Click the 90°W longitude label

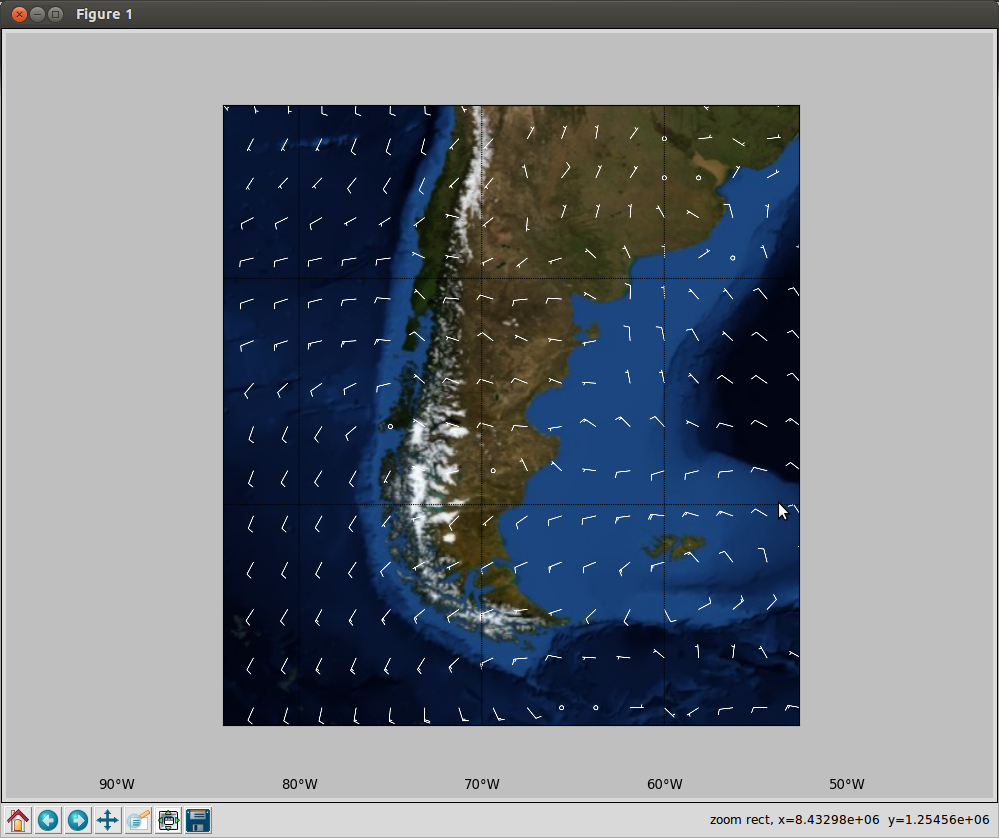[x=117, y=784]
